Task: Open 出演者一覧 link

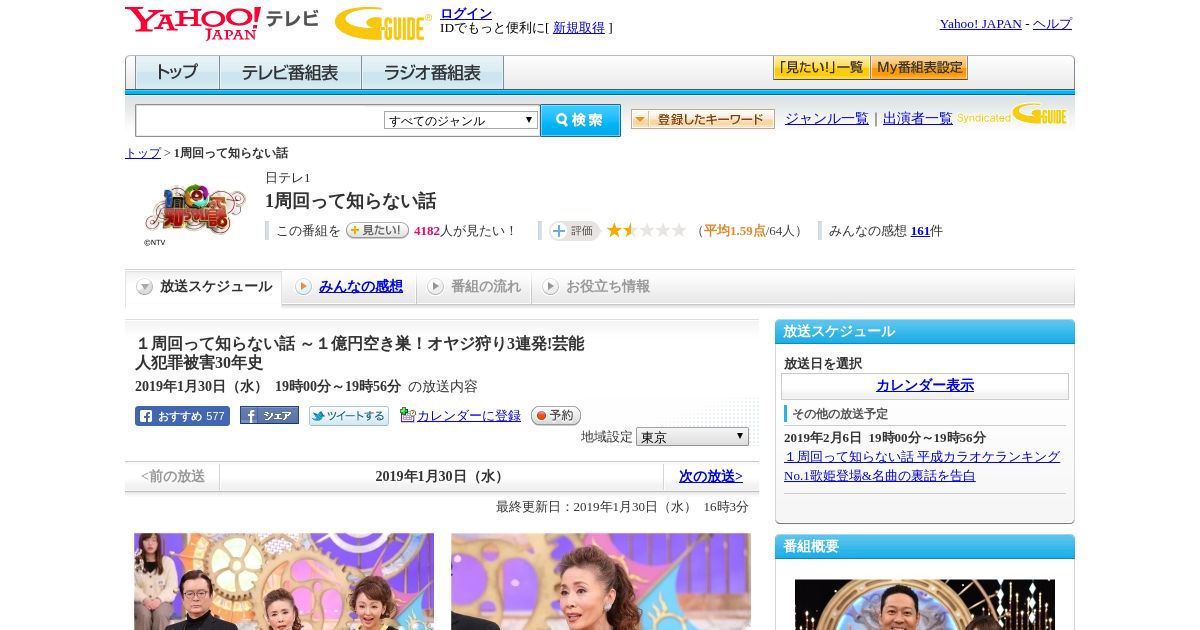Action: pos(918,119)
